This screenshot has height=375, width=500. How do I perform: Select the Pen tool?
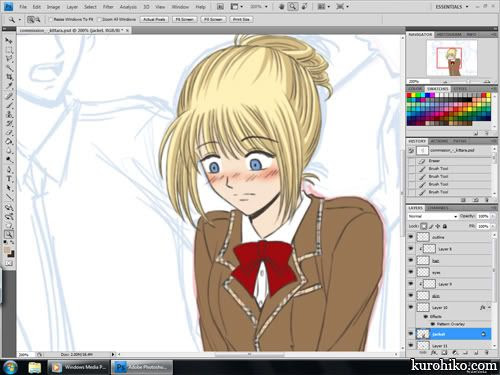pos(9,170)
